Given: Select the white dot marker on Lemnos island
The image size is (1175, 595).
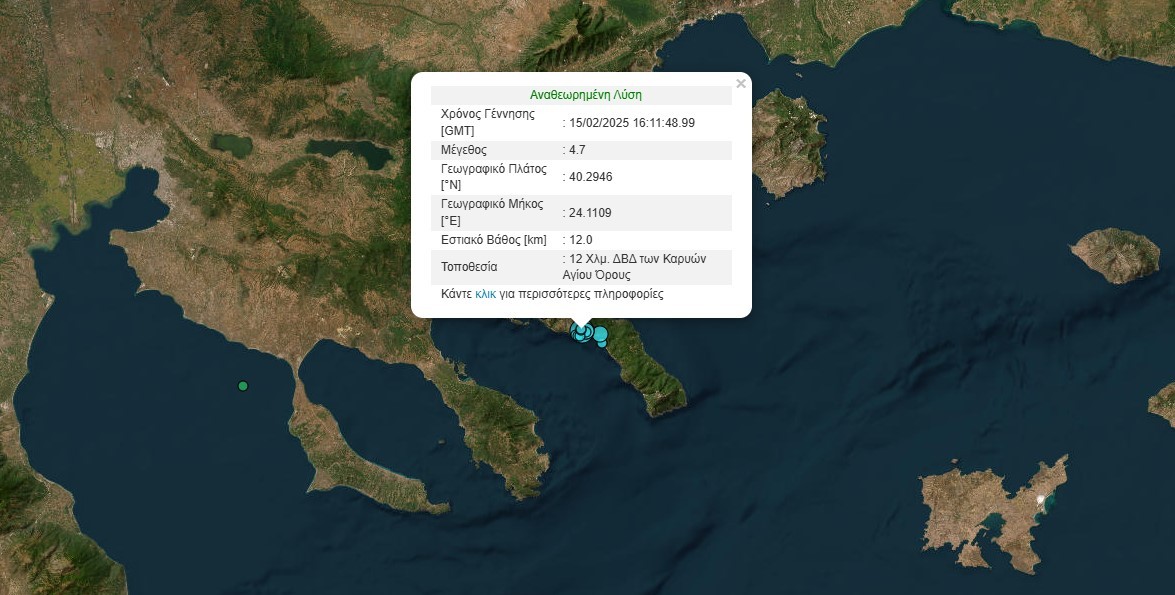Looking at the screenshot, I should (x=1041, y=499).
